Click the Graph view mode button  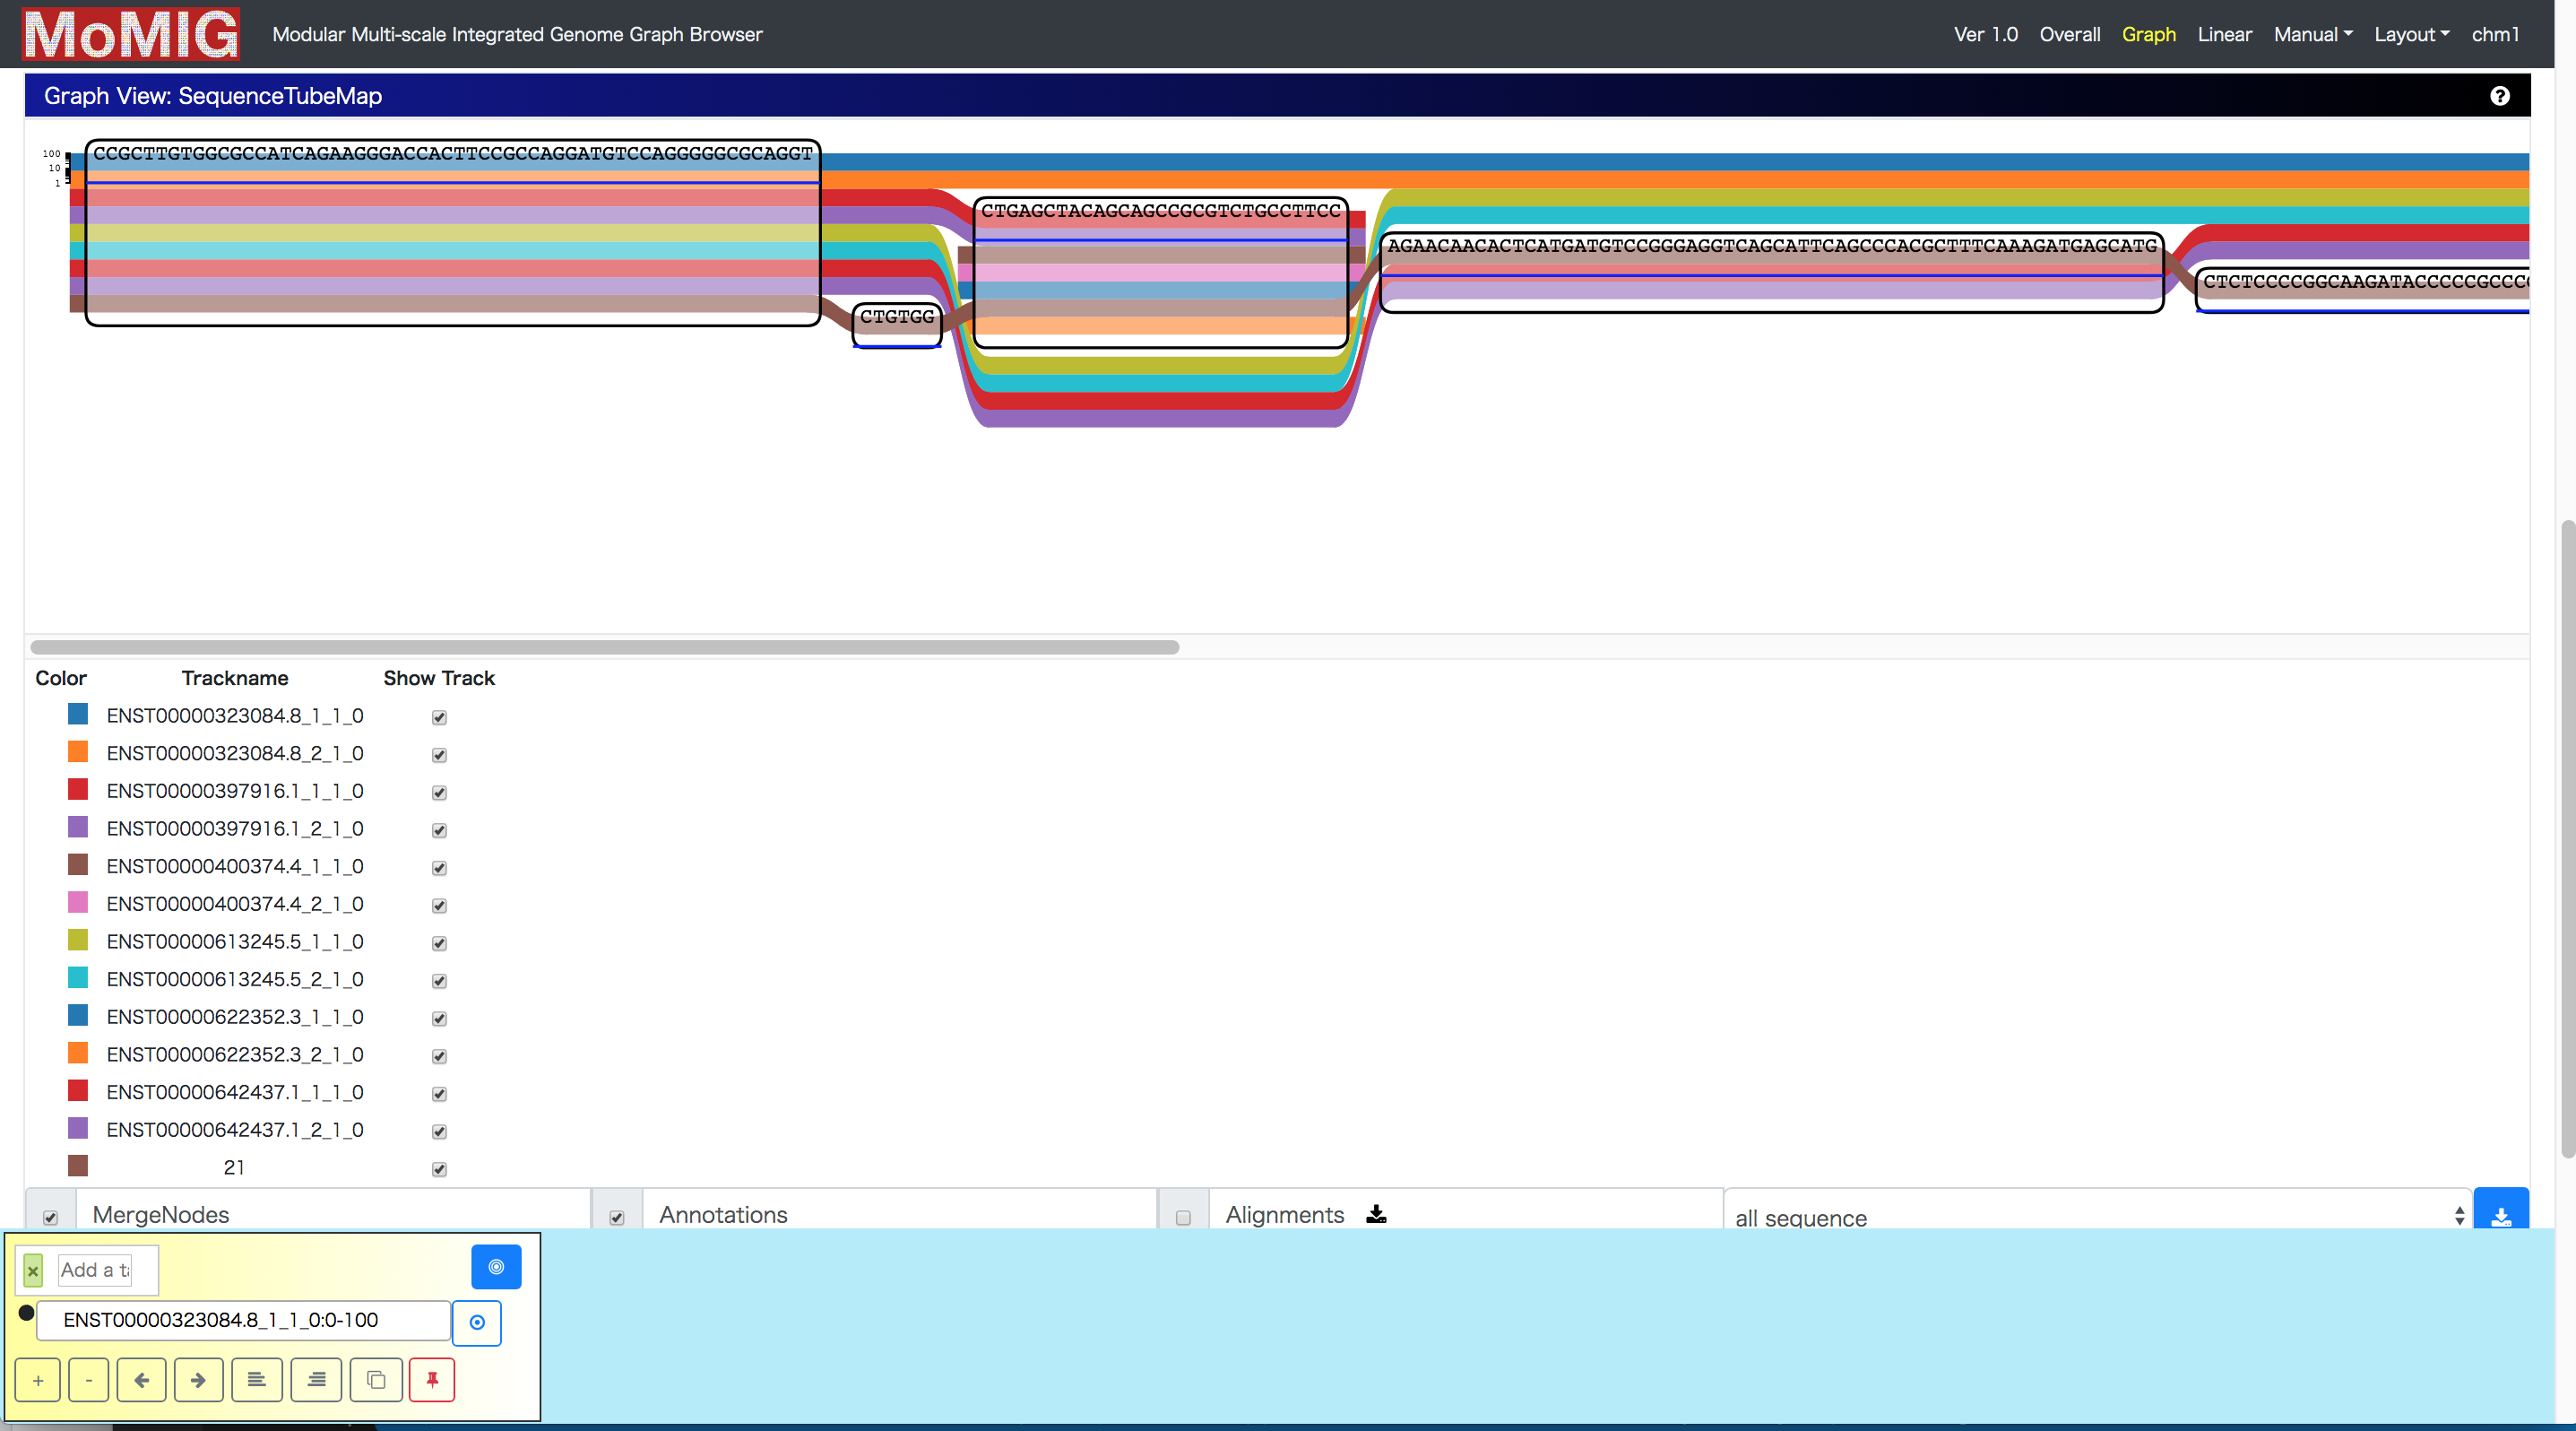coord(2150,33)
